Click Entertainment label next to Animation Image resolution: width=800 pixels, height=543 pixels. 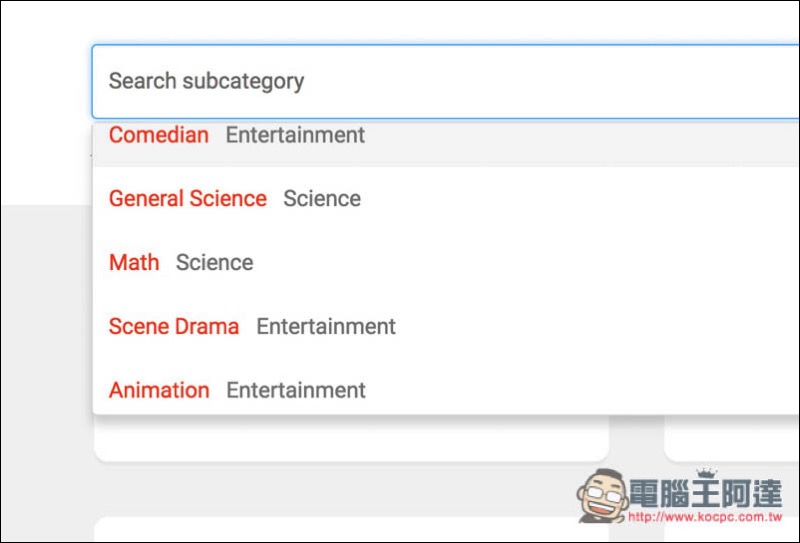tap(296, 390)
